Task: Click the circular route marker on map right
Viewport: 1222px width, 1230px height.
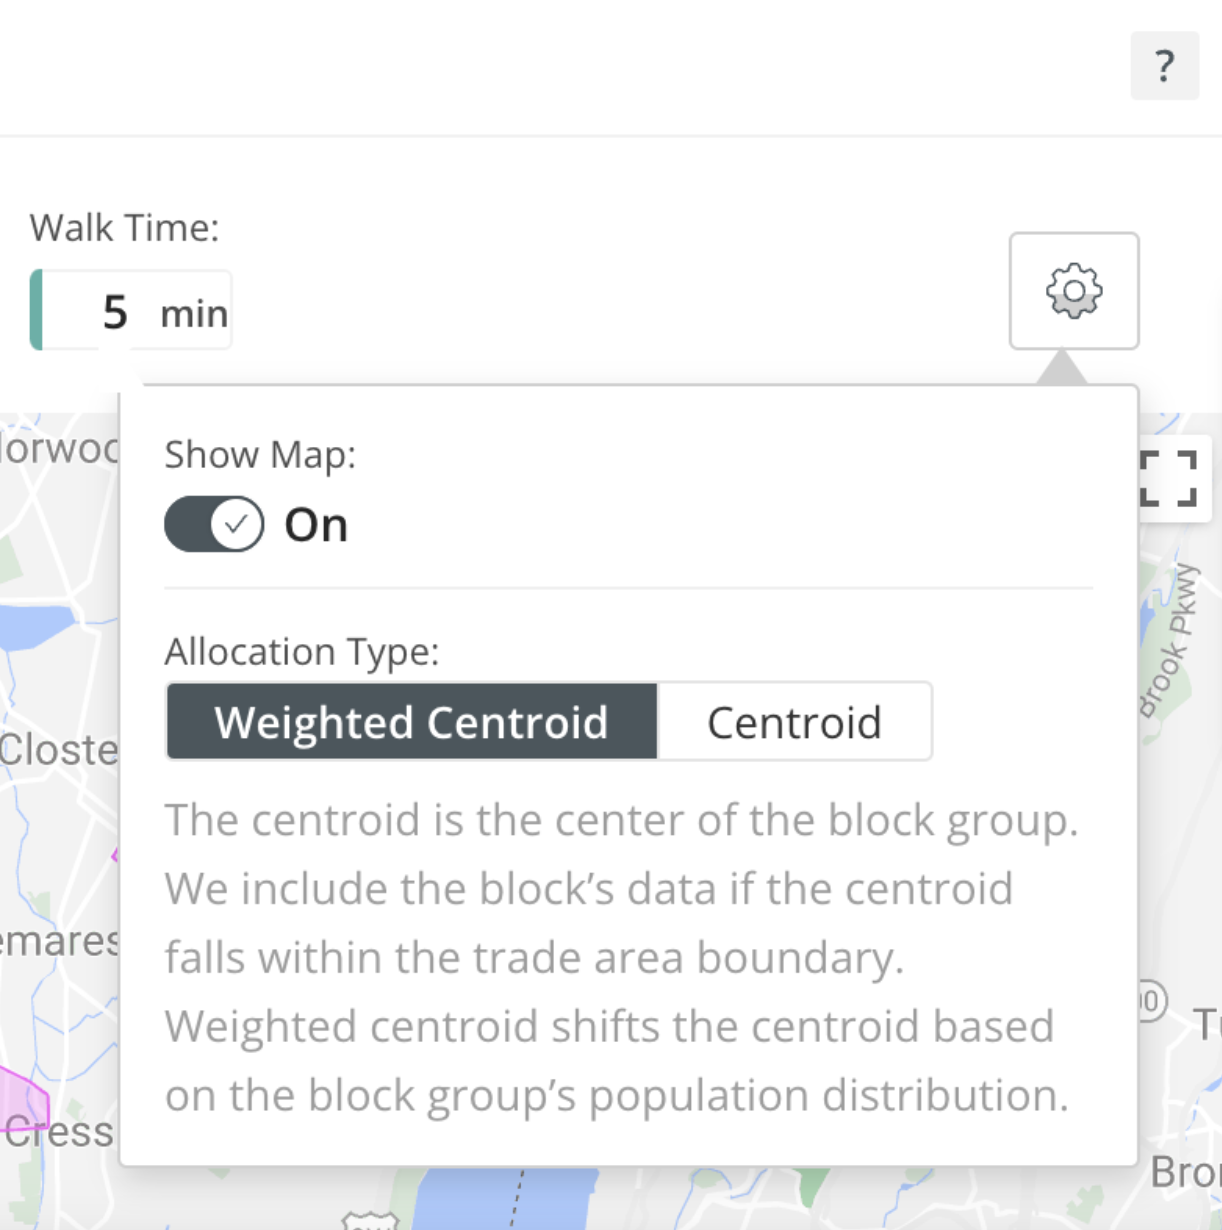Action: tap(1151, 1001)
